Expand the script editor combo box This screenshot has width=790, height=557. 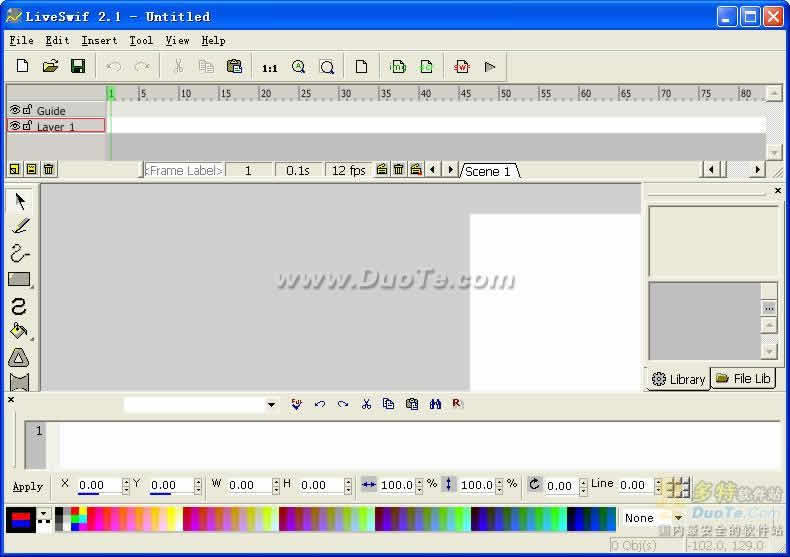tap(271, 405)
